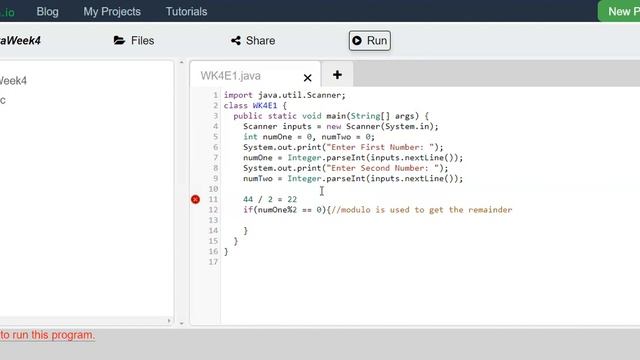Go to My Projects
The image size is (640, 360).
[112, 11]
